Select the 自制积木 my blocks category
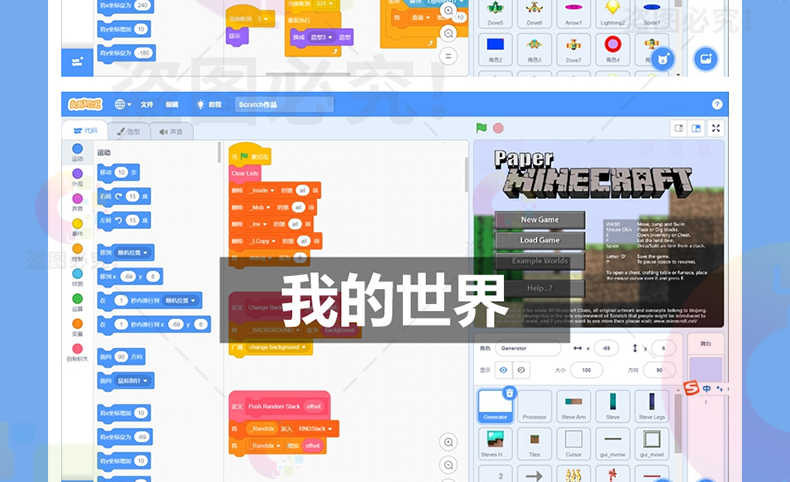The width and height of the screenshot is (790, 482). pyautogui.click(x=77, y=353)
